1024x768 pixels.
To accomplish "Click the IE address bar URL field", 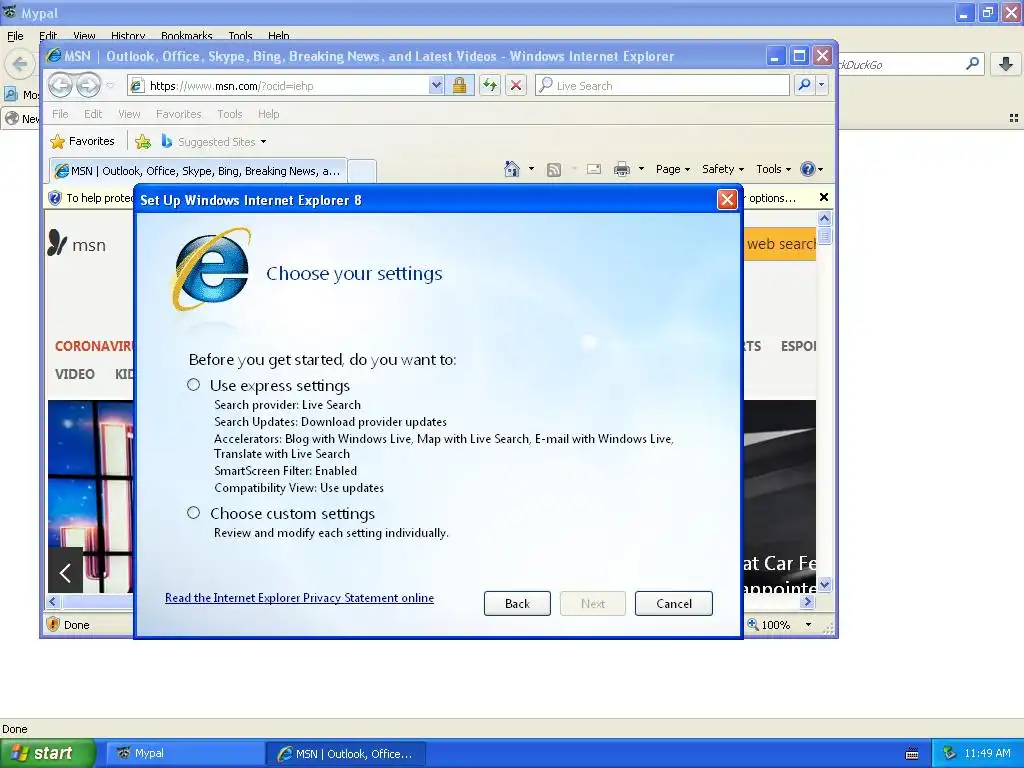I will [x=287, y=86].
